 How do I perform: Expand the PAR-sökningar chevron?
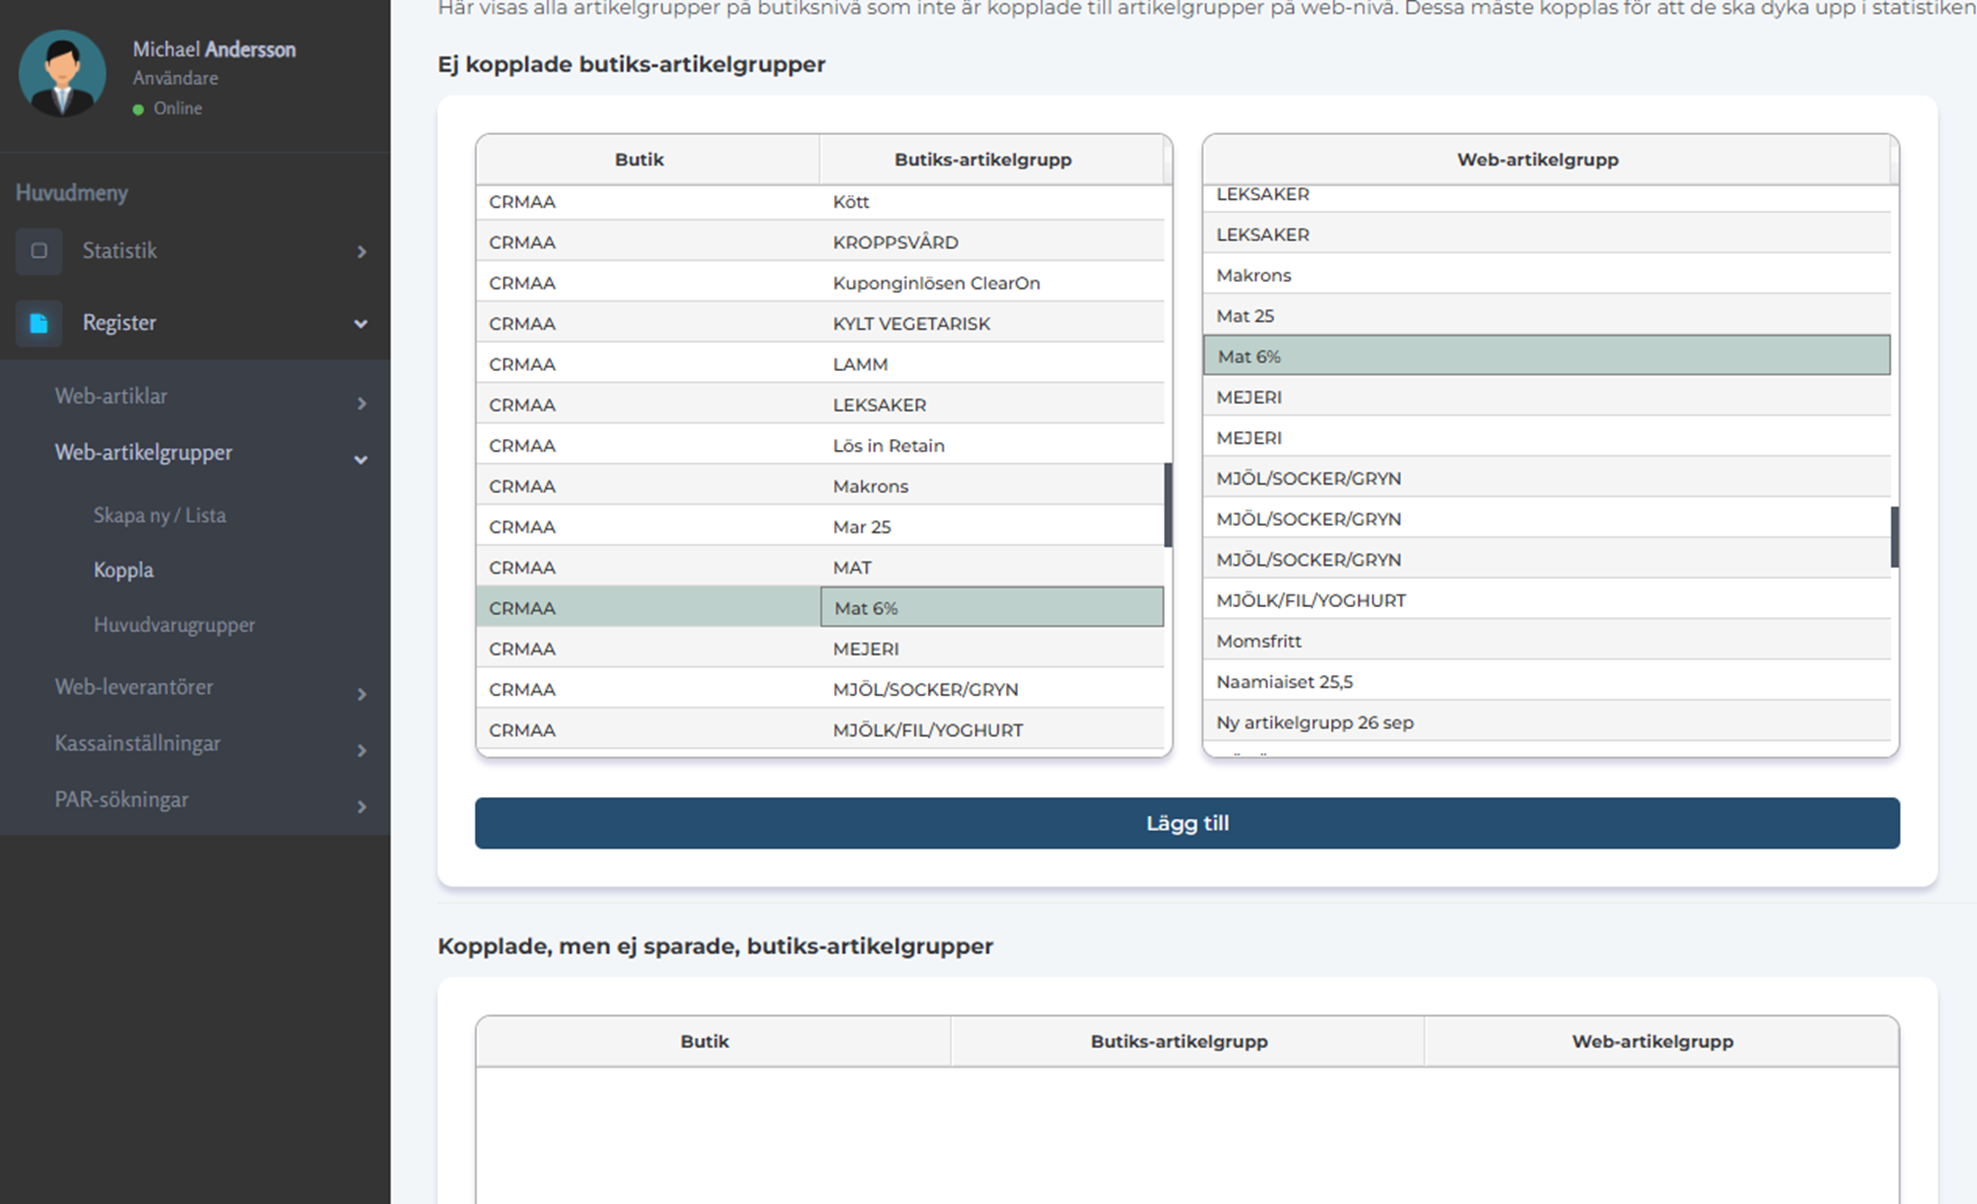361,806
